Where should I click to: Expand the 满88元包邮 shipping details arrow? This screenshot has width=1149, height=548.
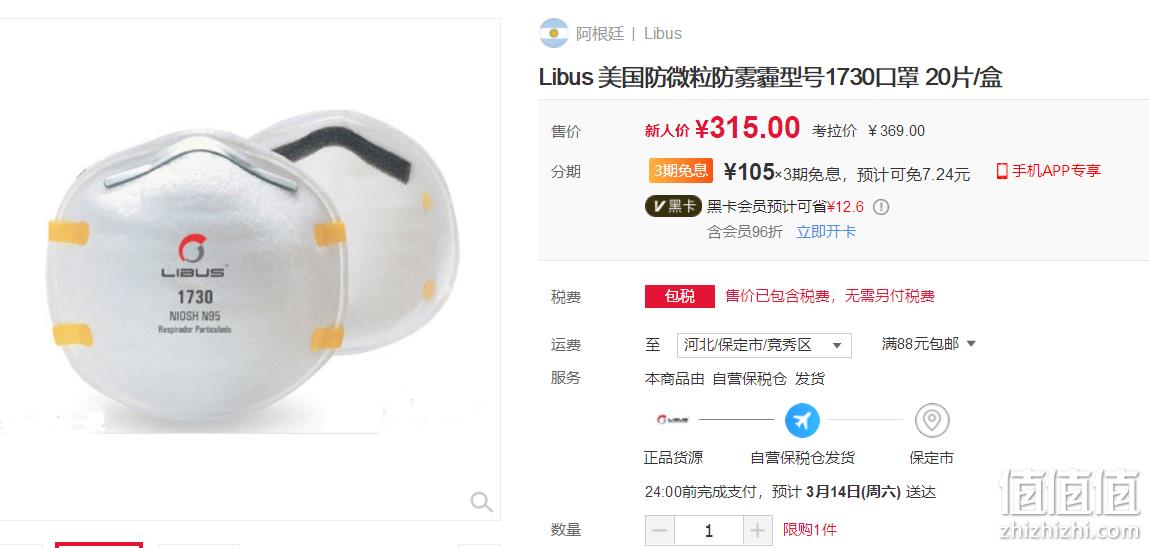pyautogui.click(x=972, y=344)
